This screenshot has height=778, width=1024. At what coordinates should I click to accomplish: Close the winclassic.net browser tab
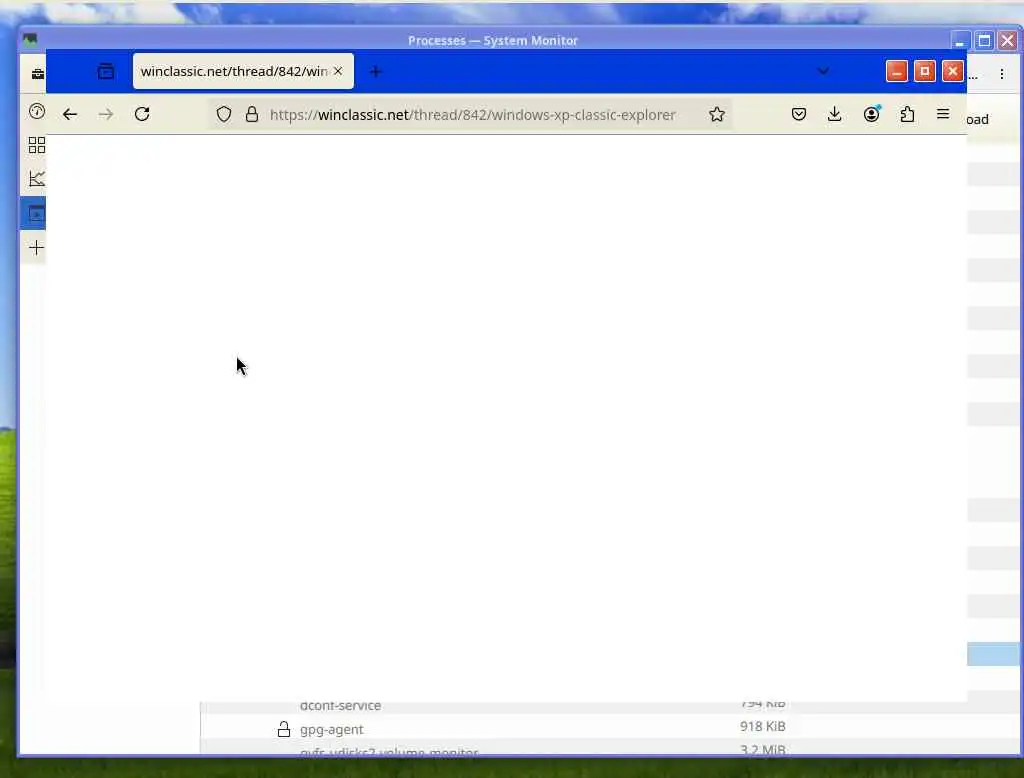click(338, 71)
